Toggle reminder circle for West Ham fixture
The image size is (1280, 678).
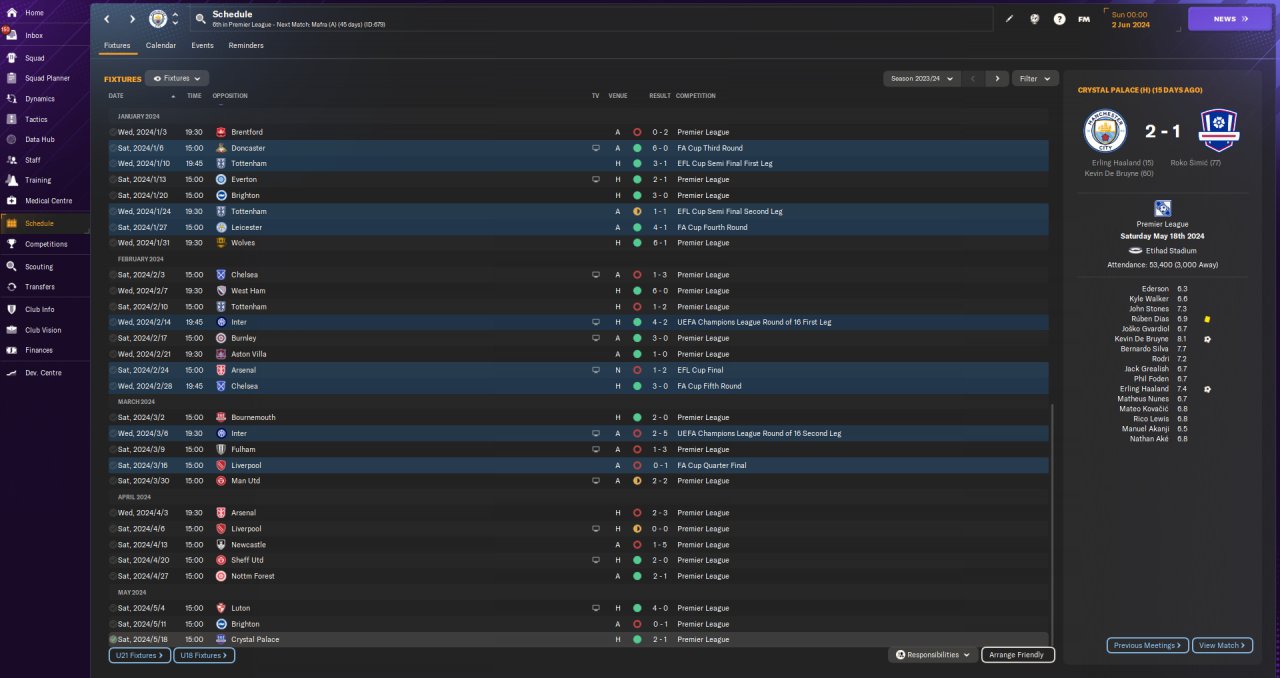pos(113,291)
